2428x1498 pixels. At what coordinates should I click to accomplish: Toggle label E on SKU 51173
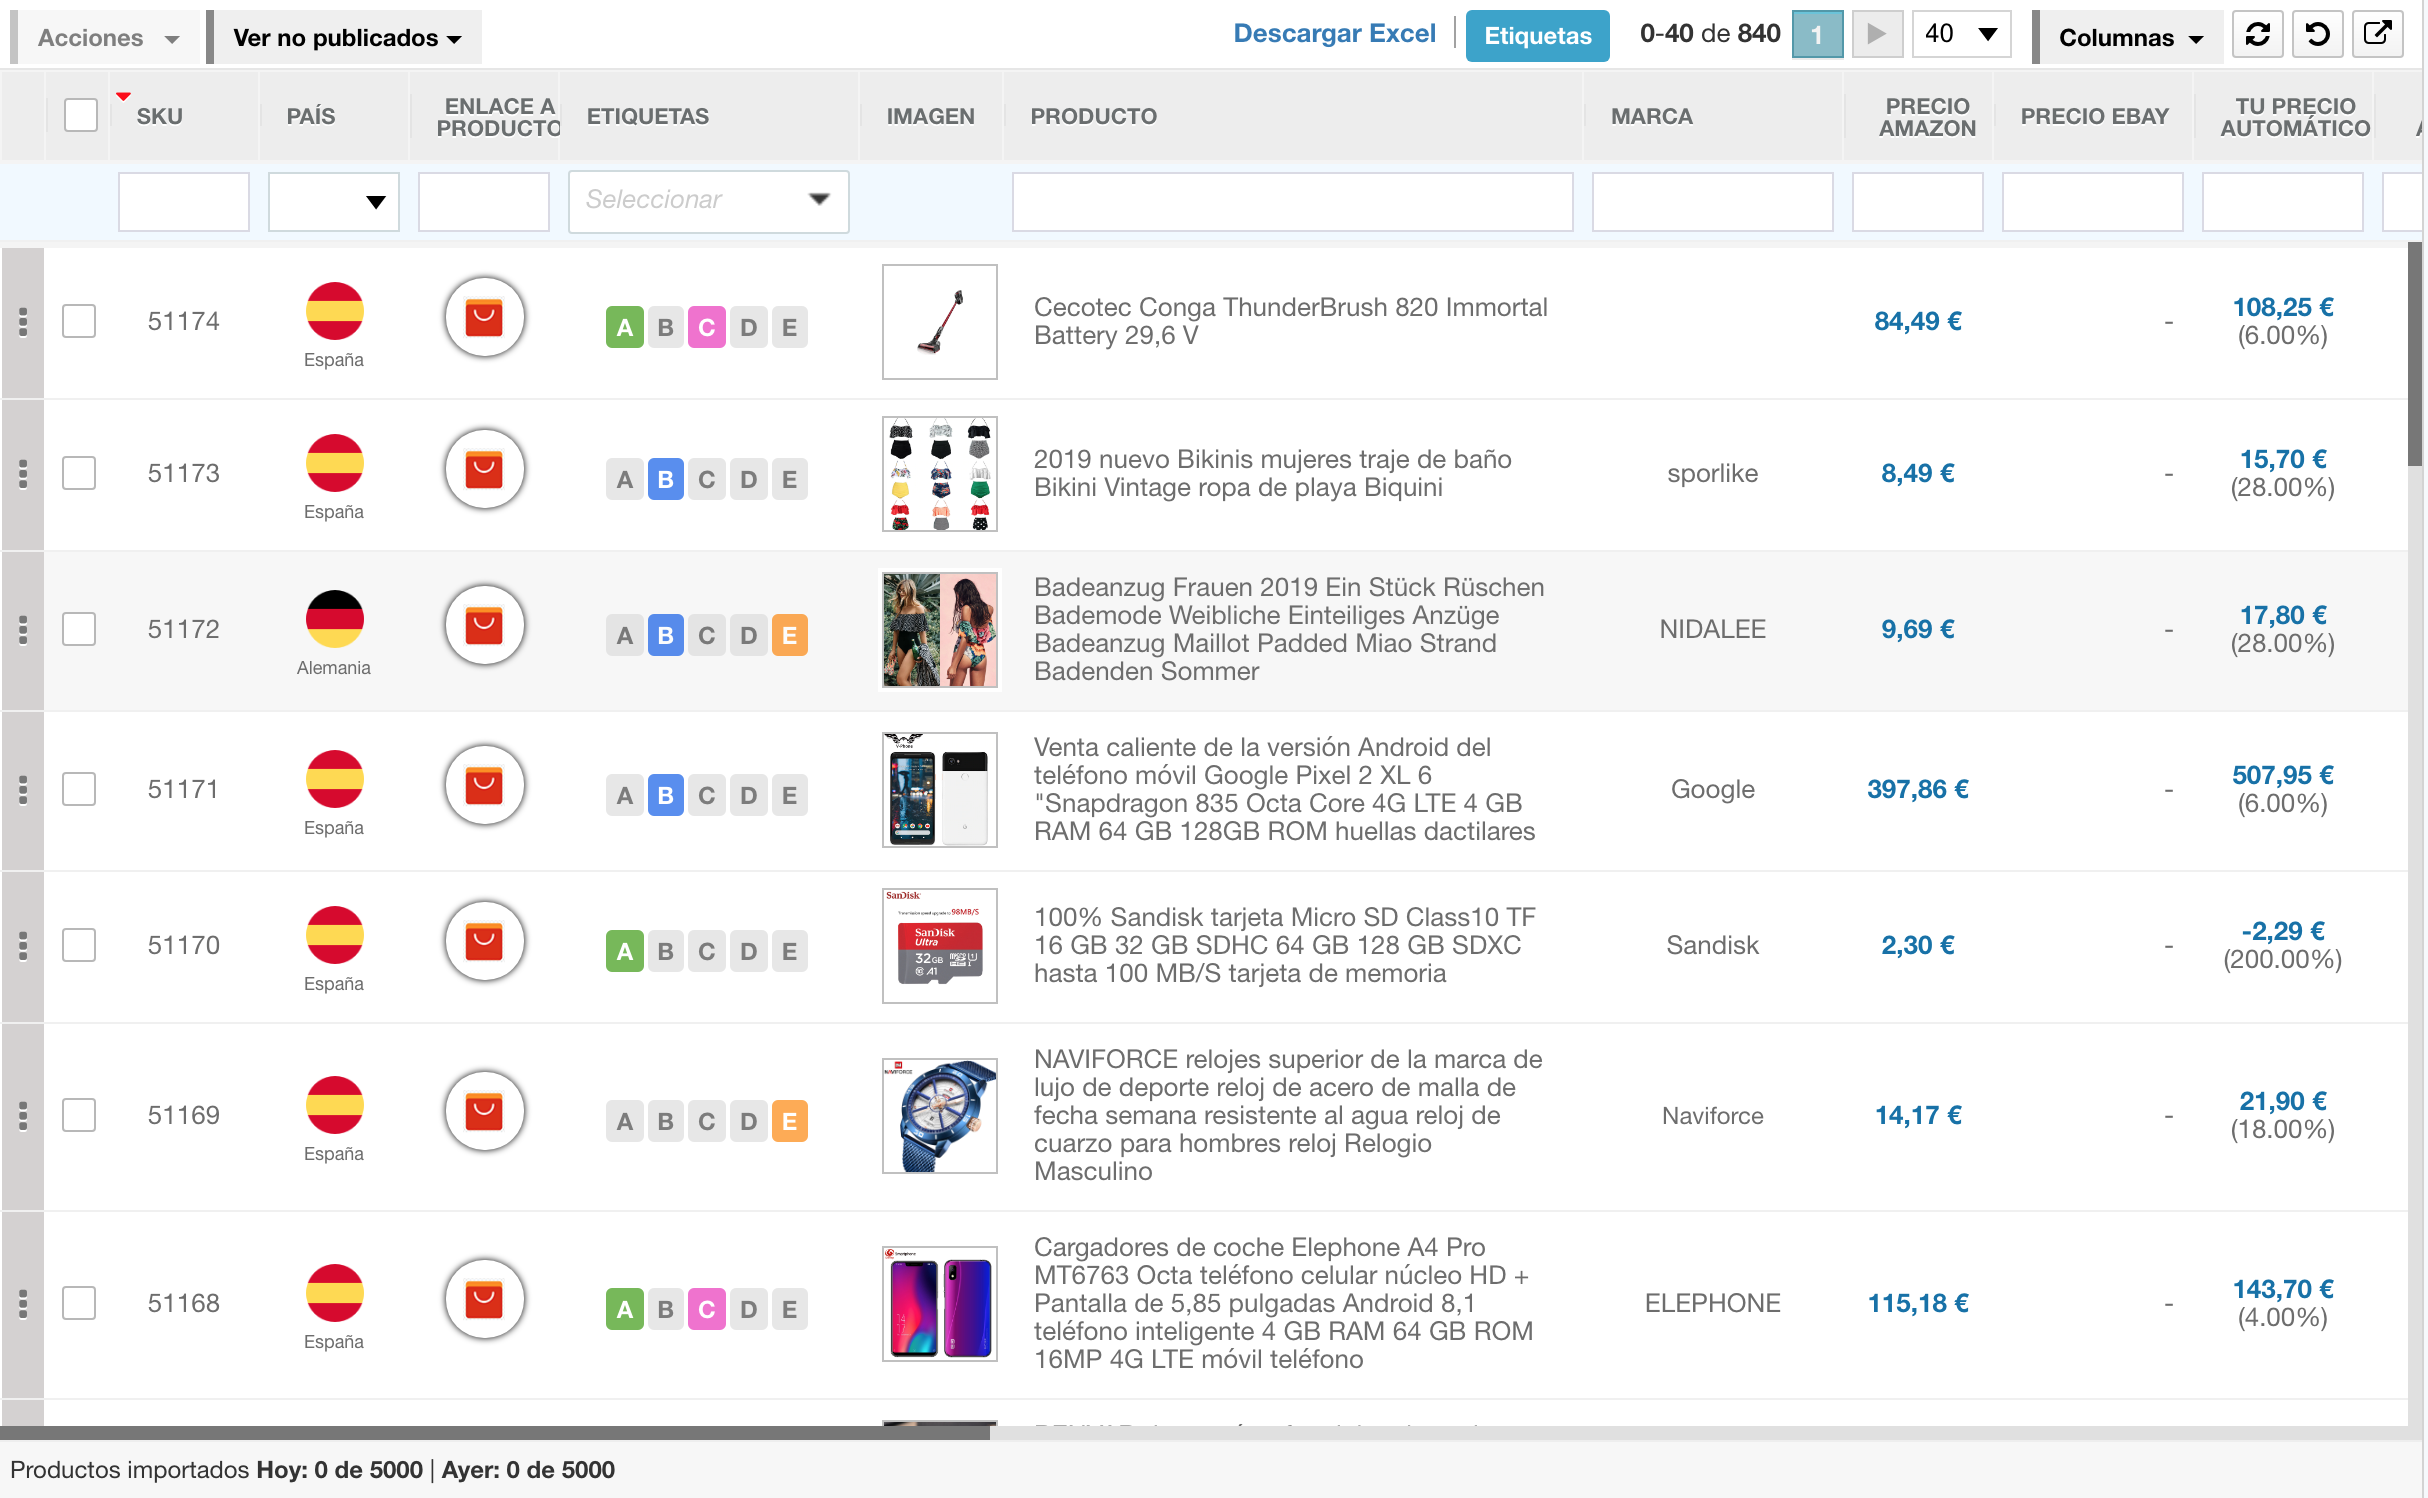pos(789,480)
